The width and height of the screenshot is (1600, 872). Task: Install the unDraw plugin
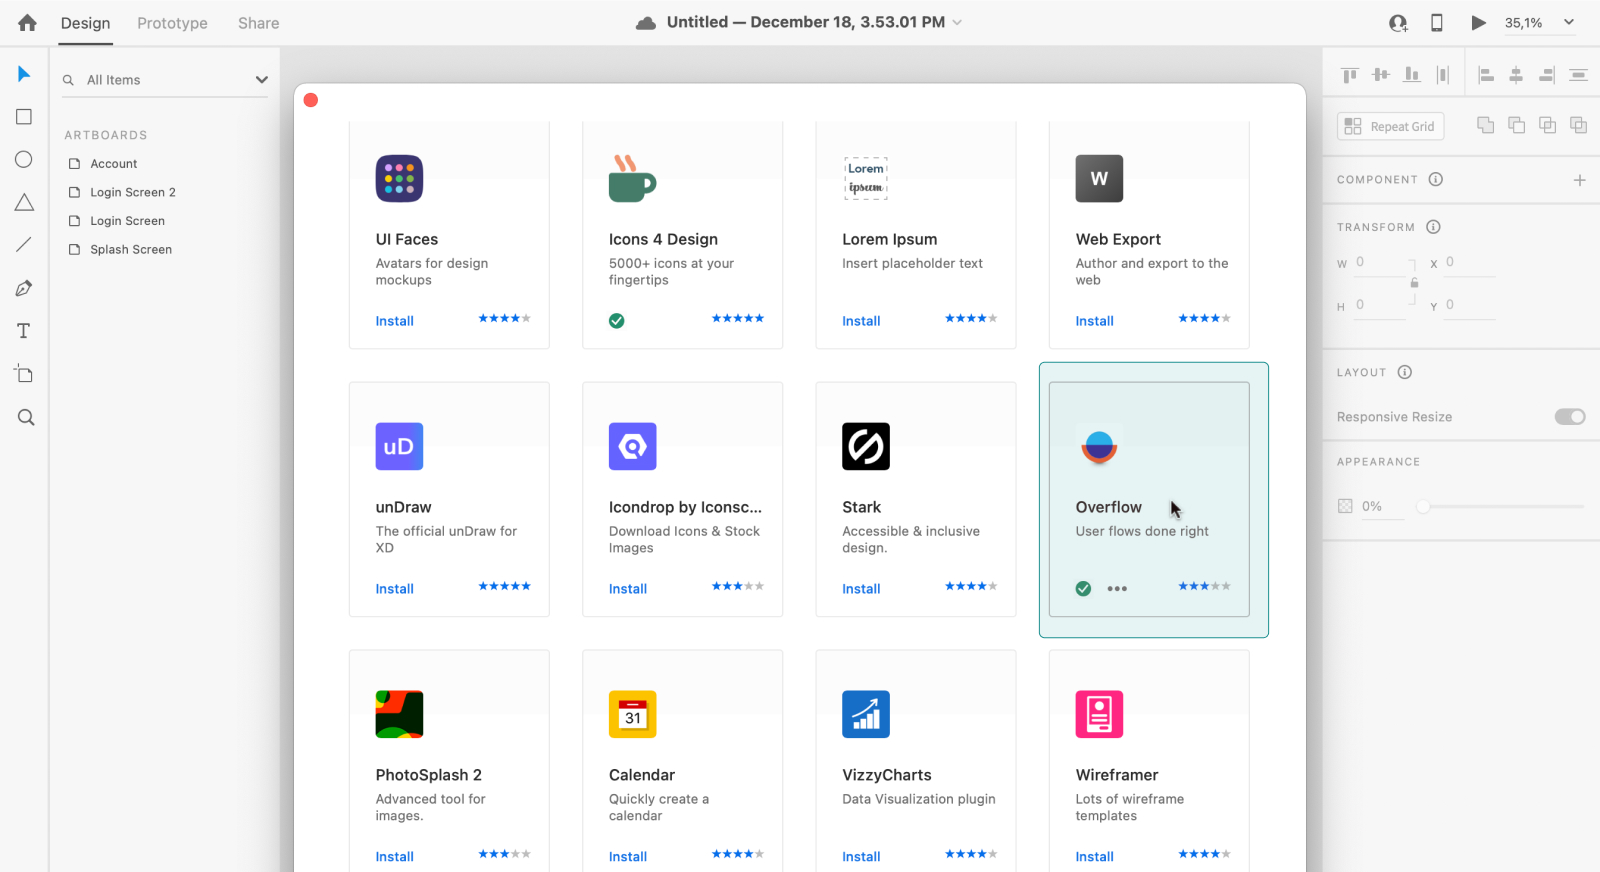395,589
